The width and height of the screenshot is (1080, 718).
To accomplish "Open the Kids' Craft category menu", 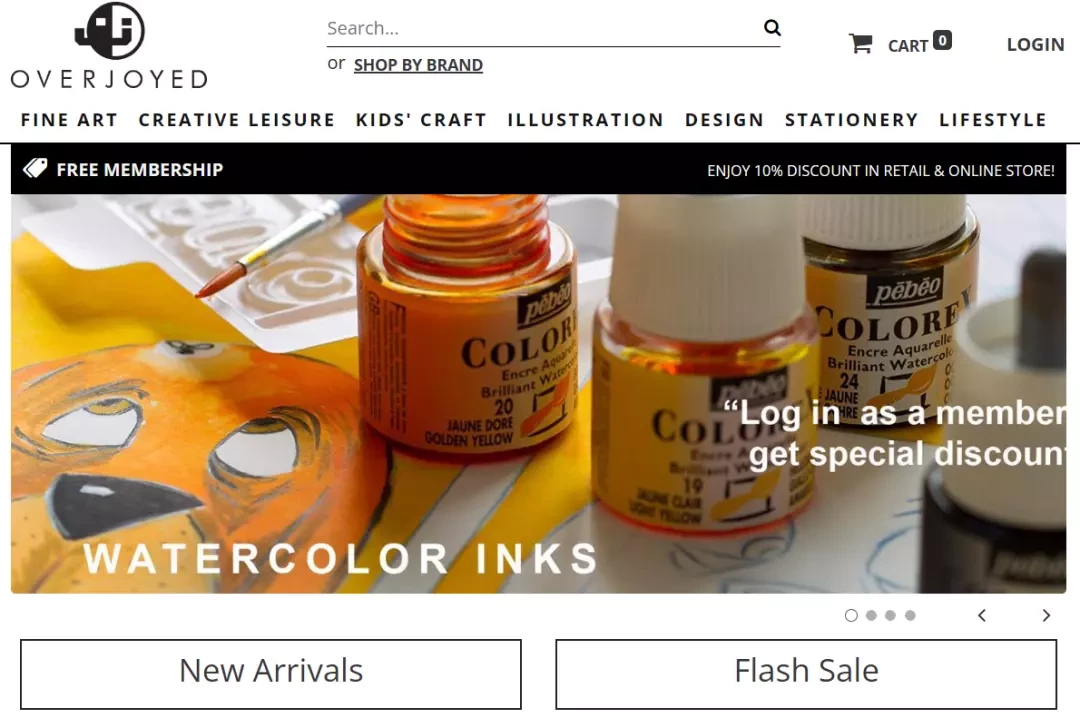I will pyautogui.click(x=422, y=120).
